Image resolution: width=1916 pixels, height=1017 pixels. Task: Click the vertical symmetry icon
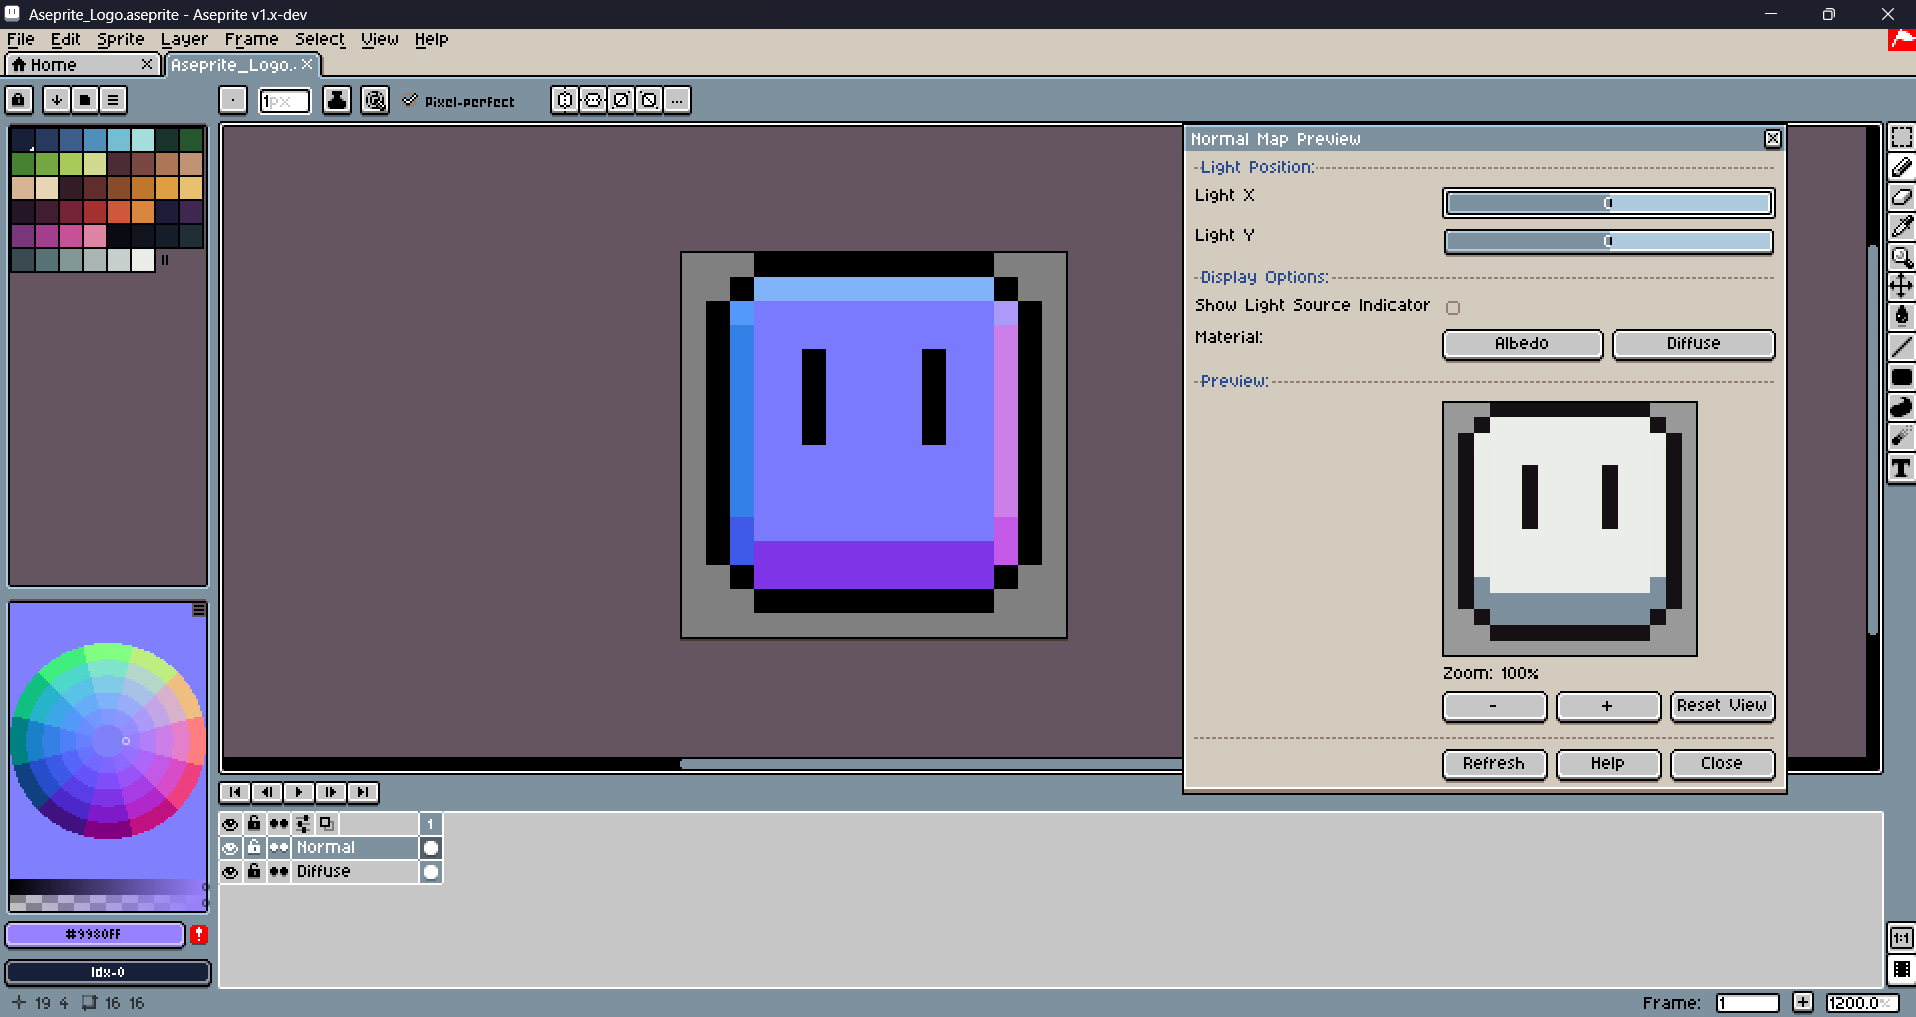pyautogui.click(x=593, y=100)
